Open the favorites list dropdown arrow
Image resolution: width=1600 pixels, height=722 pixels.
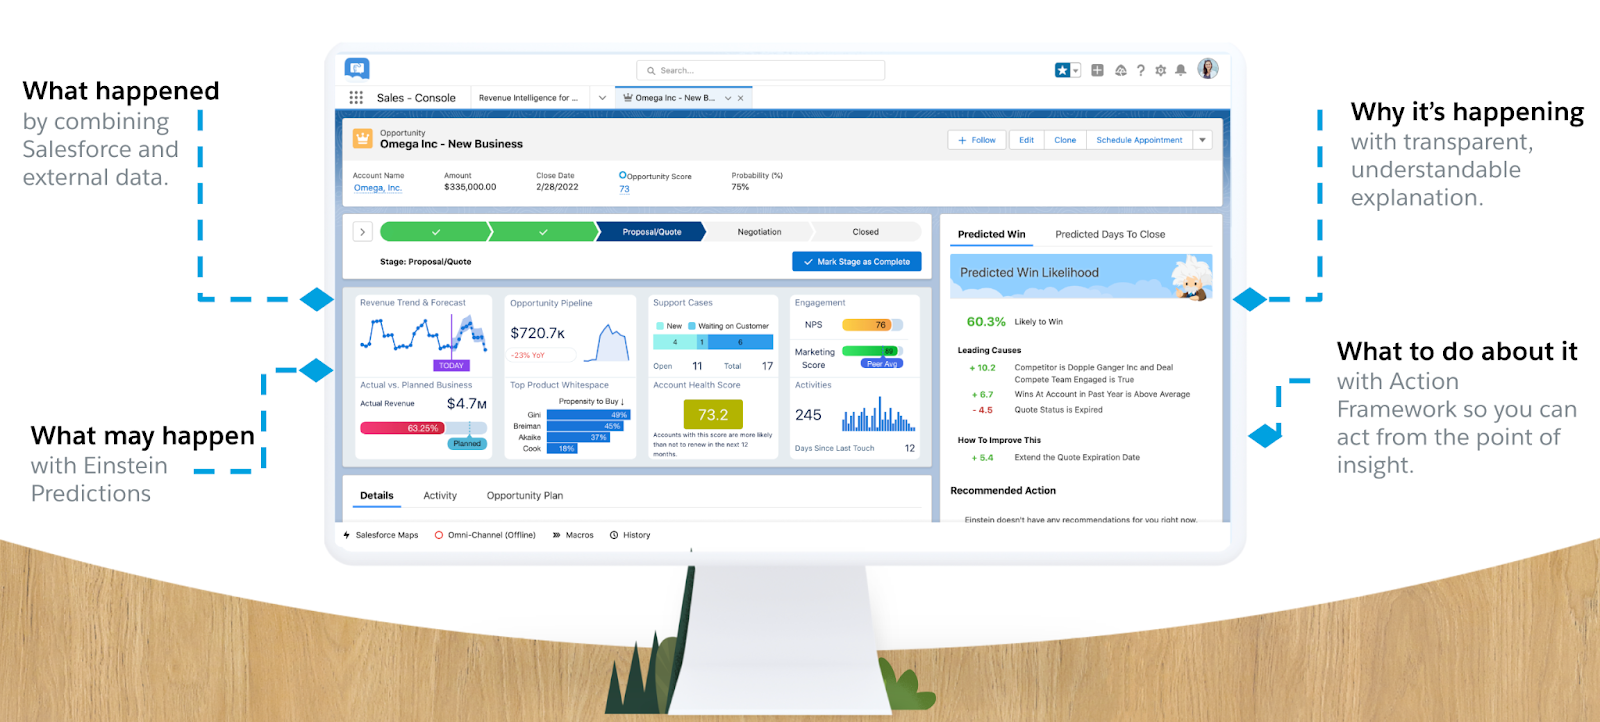click(x=1076, y=70)
